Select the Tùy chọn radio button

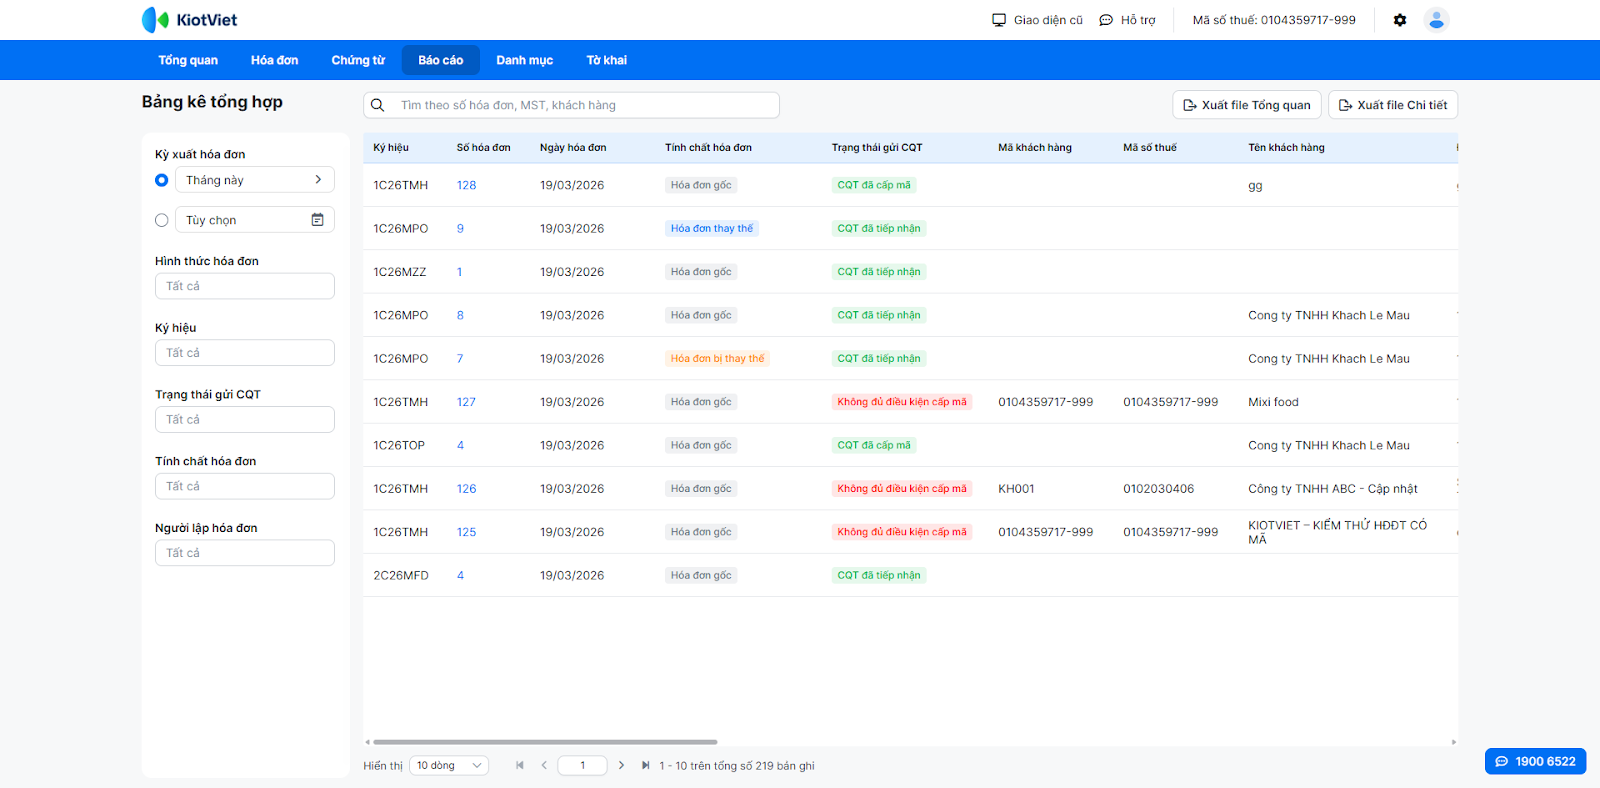[162, 220]
